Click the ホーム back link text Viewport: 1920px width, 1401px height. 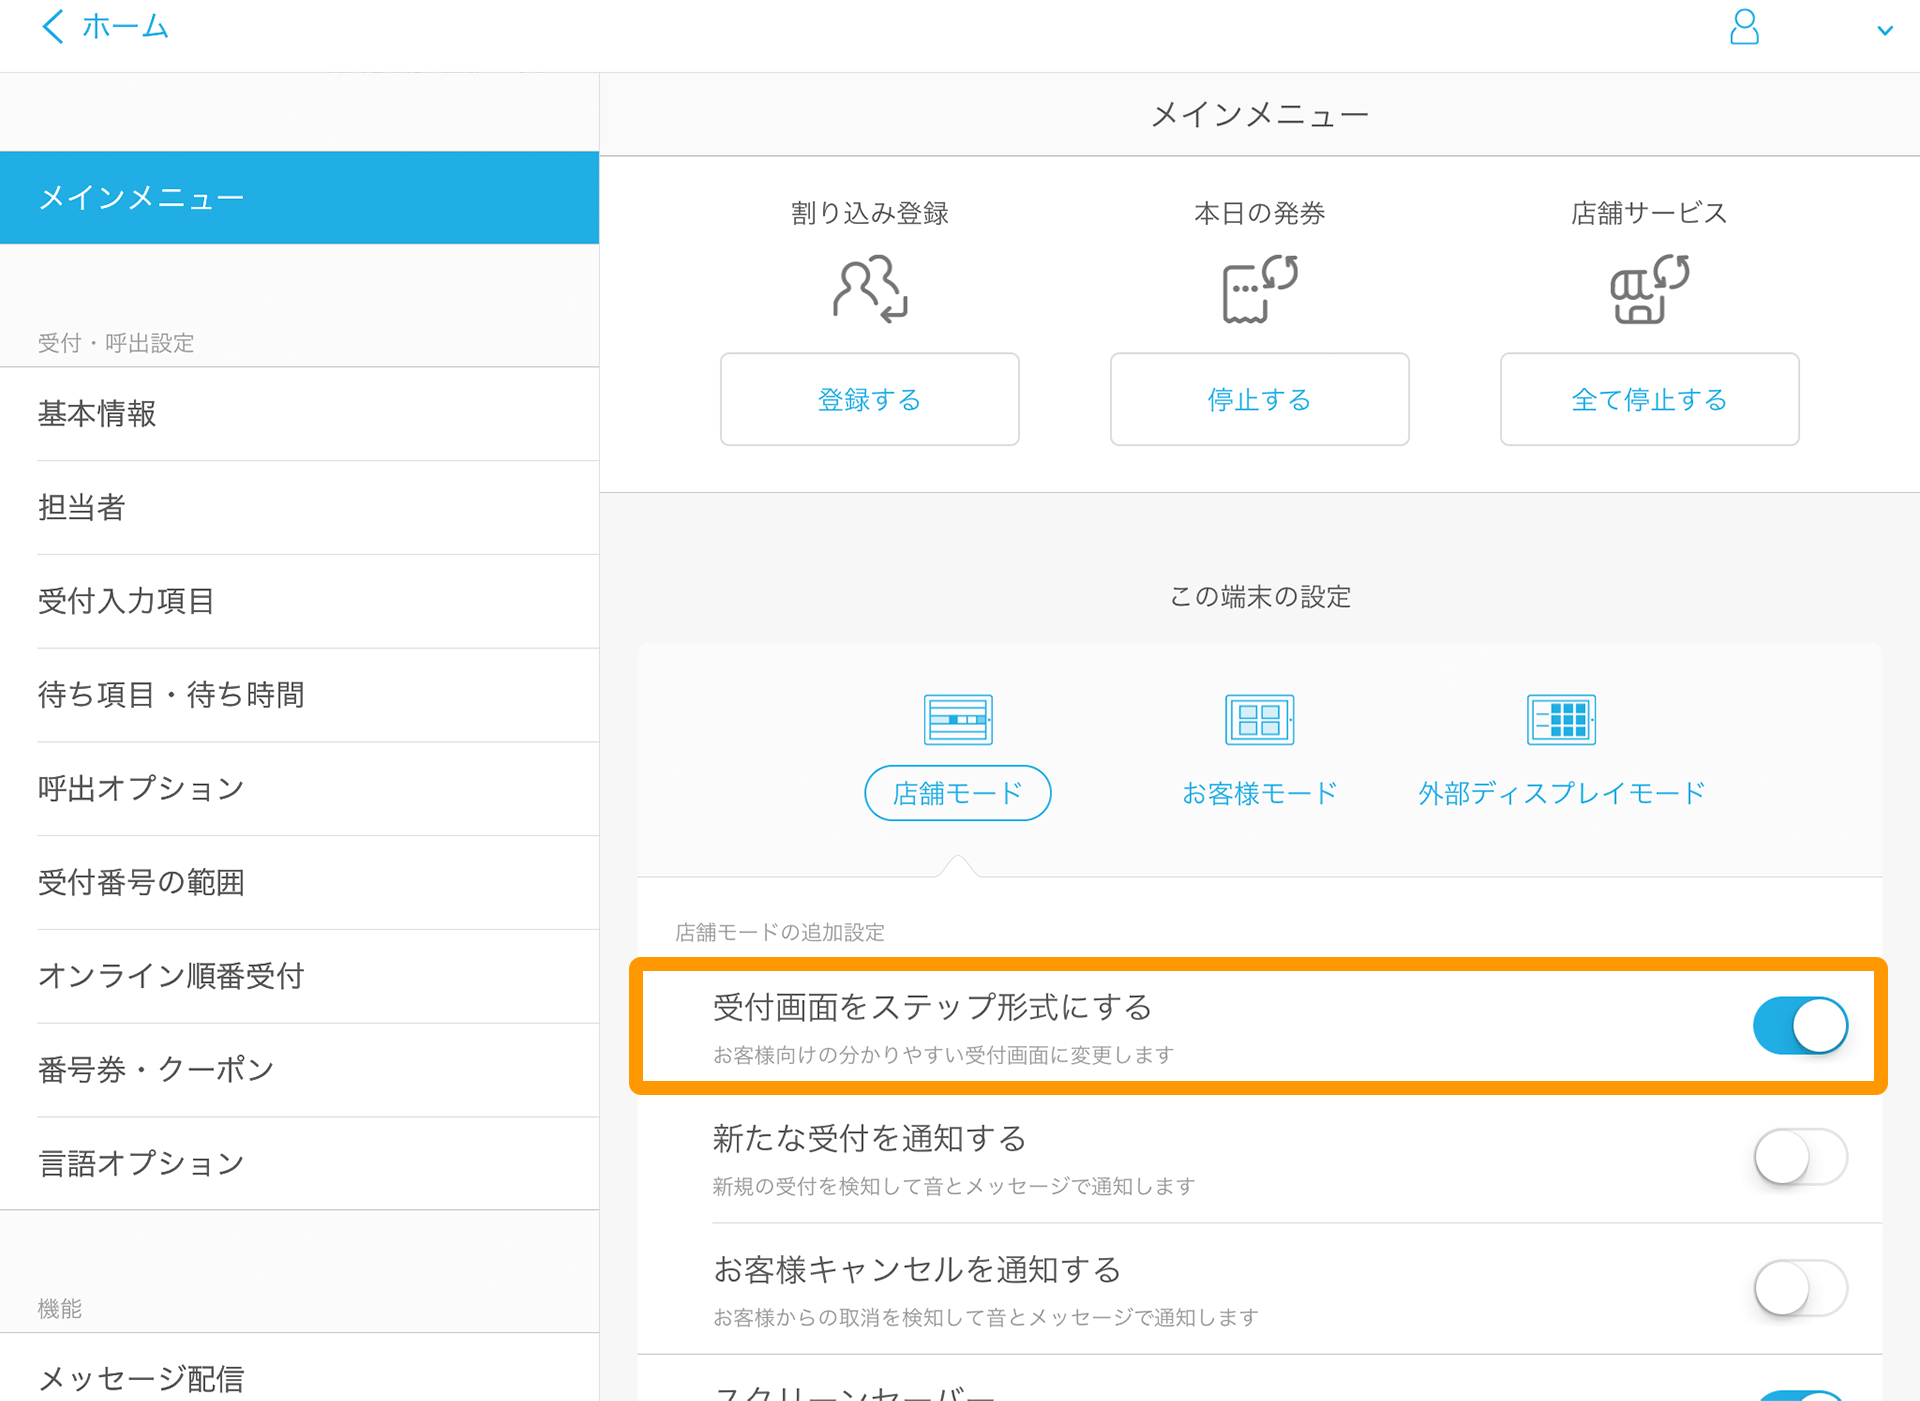[125, 27]
